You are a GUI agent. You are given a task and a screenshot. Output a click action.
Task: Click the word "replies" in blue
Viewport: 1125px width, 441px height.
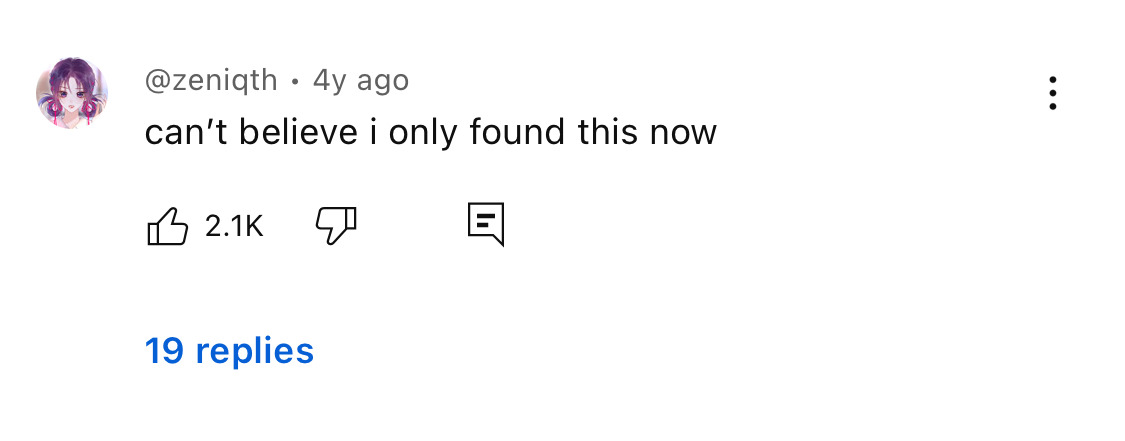coord(255,351)
